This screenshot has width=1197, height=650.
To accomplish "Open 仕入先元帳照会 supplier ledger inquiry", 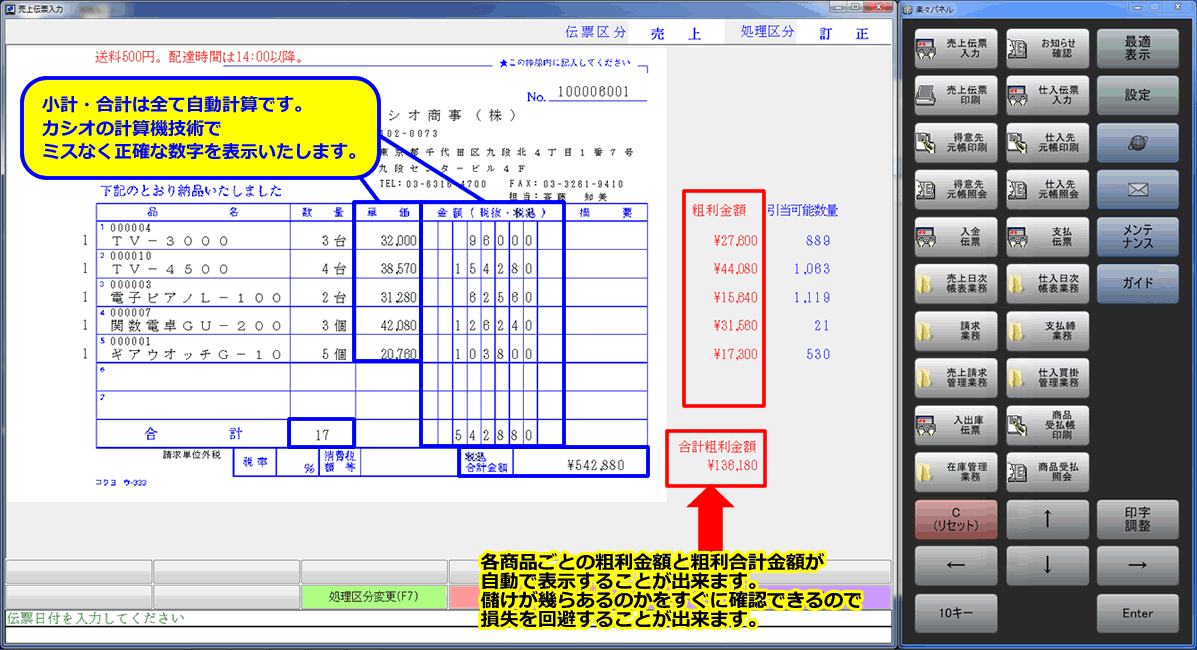I will [1047, 190].
